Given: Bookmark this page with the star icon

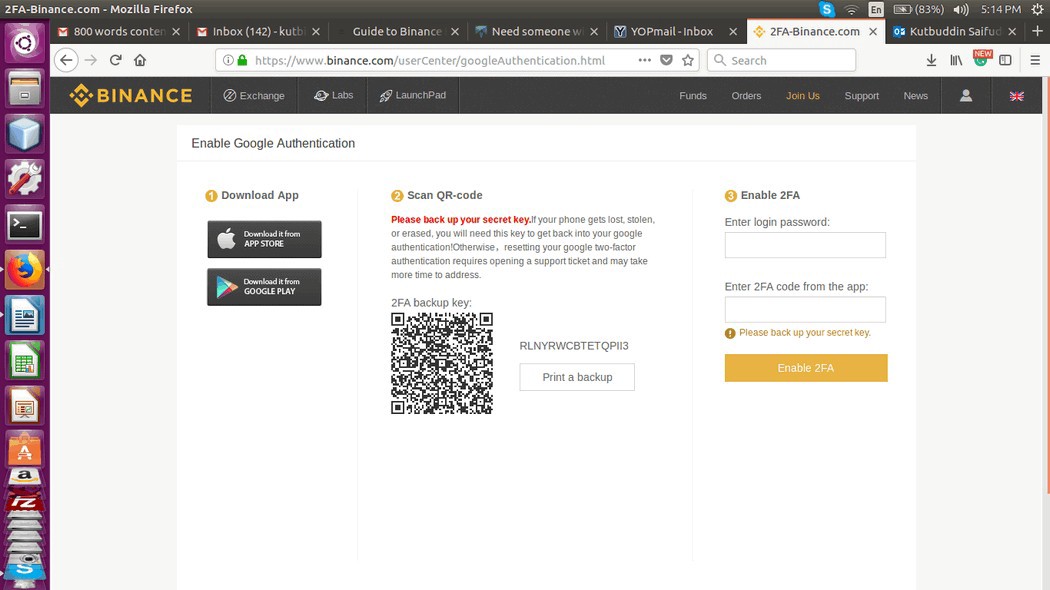Looking at the screenshot, I should coord(688,60).
